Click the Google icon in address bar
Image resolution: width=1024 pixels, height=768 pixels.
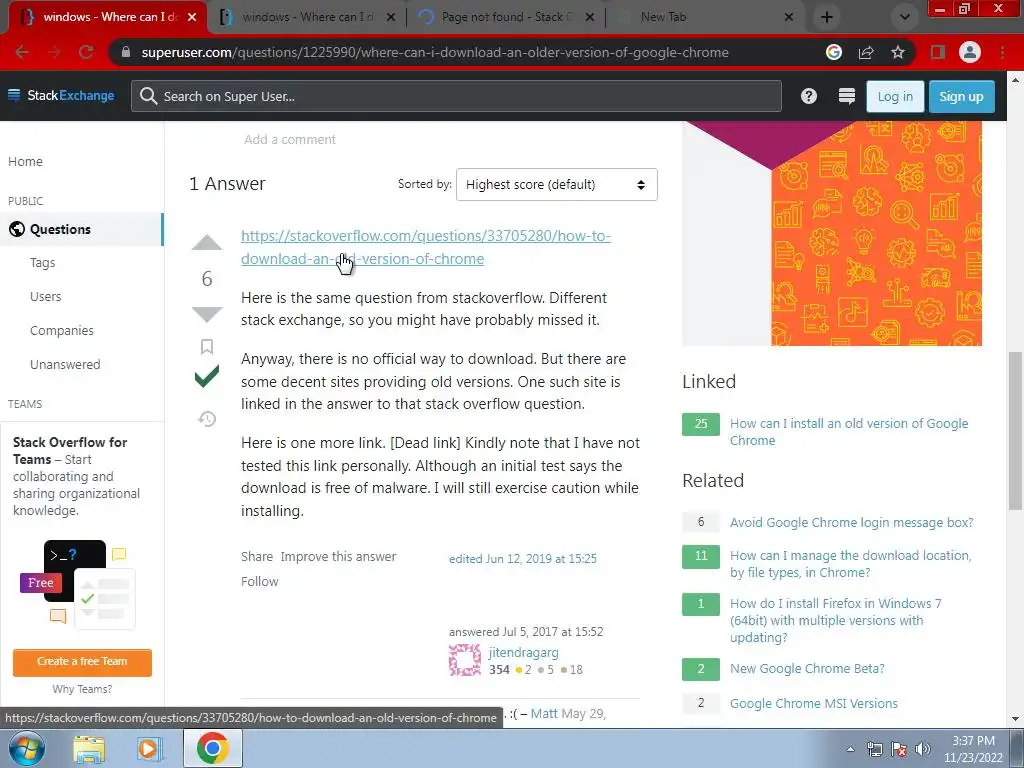point(833,52)
